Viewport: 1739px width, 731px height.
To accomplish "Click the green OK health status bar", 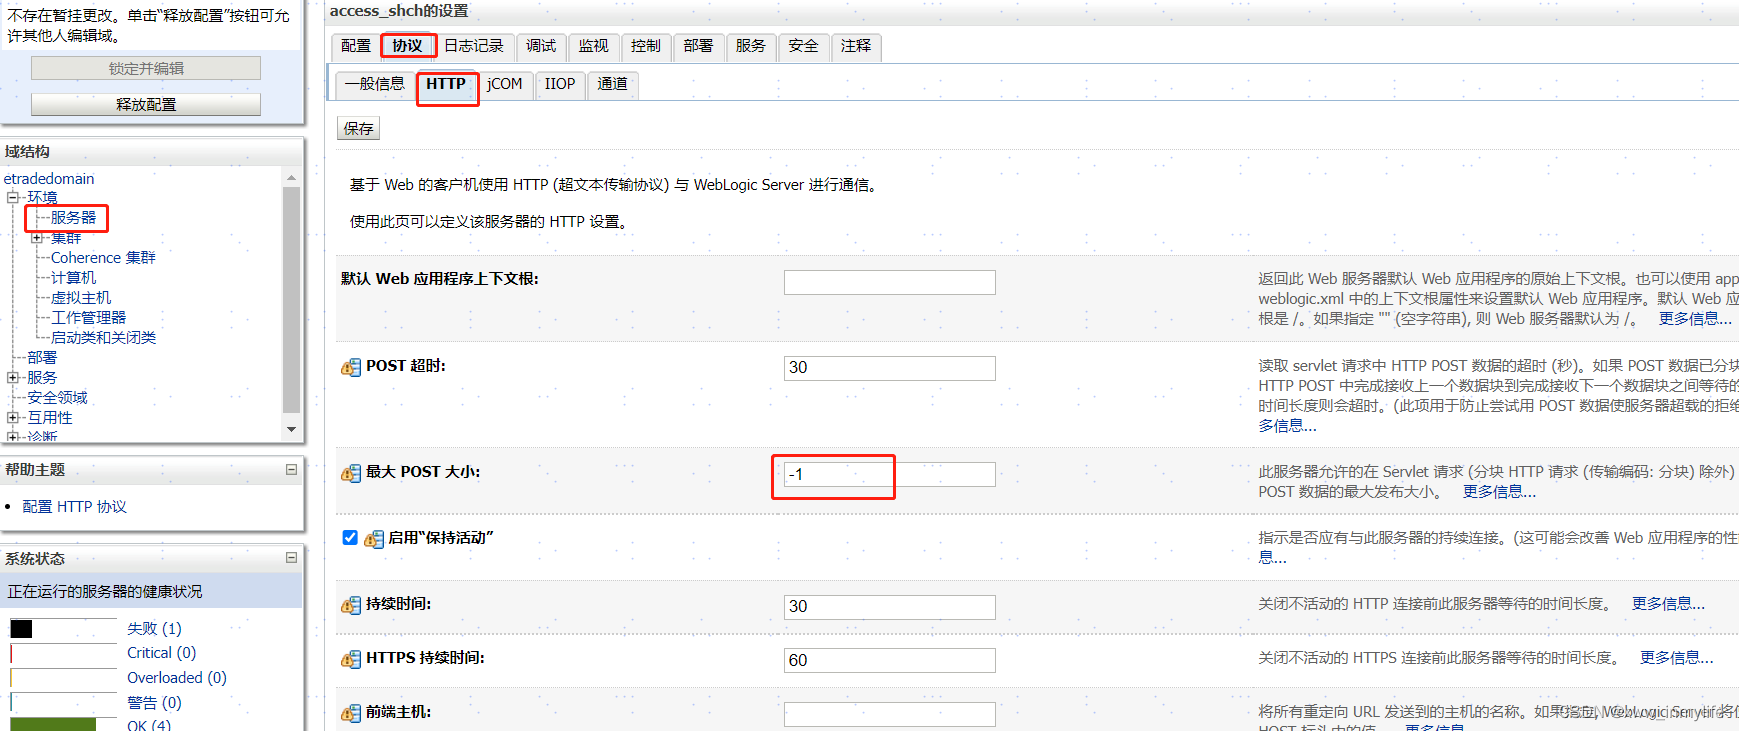I will pos(53,724).
